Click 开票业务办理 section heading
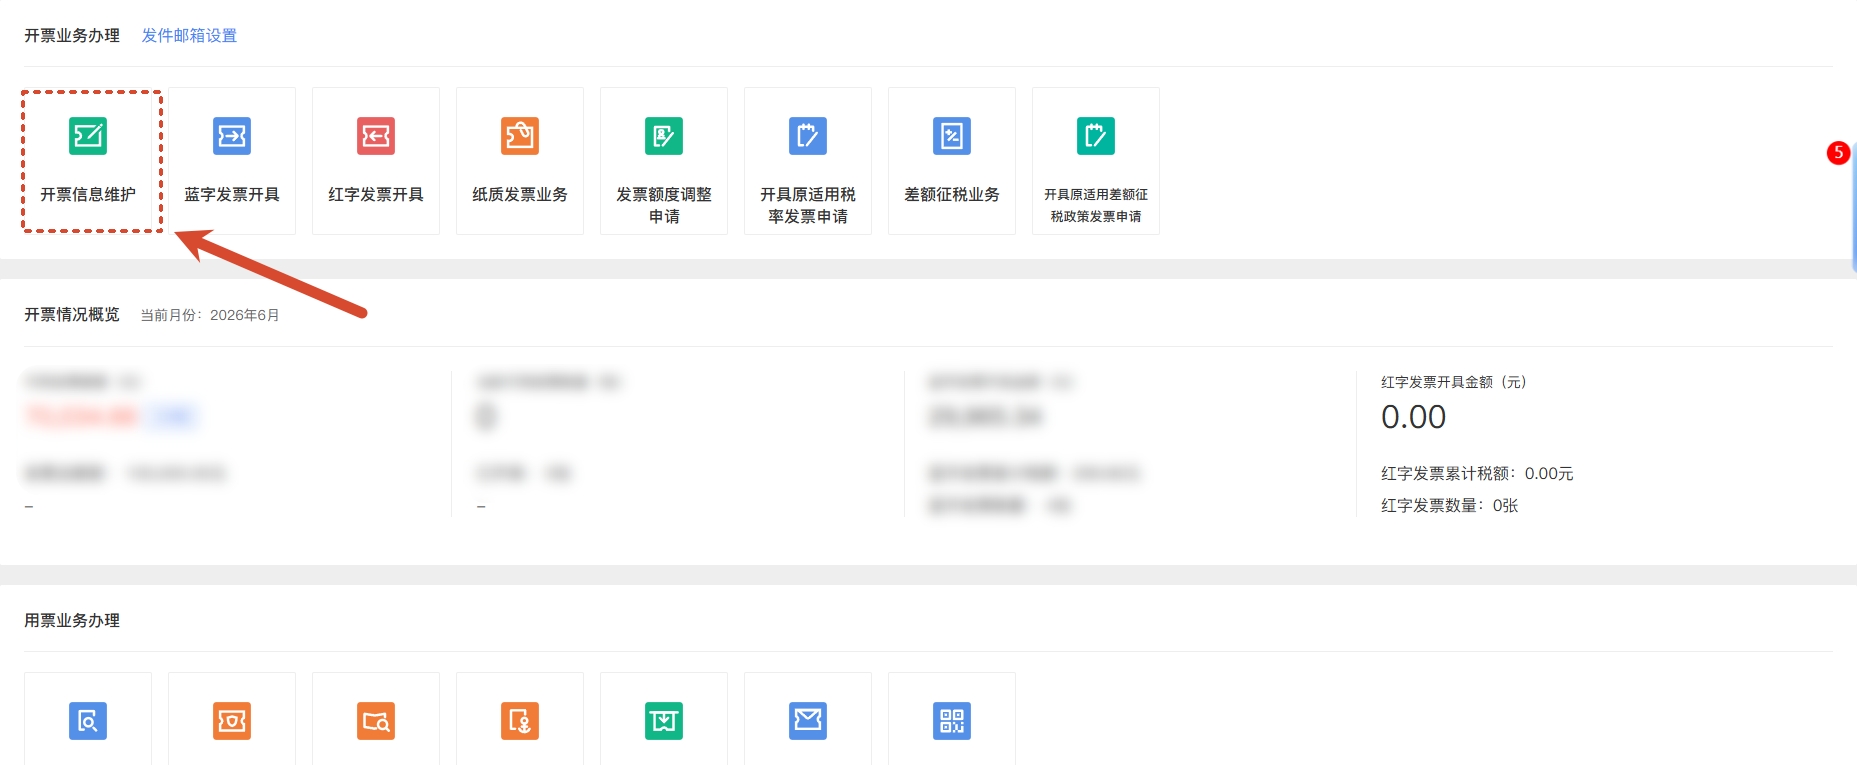This screenshot has width=1857, height=765. [72, 36]
